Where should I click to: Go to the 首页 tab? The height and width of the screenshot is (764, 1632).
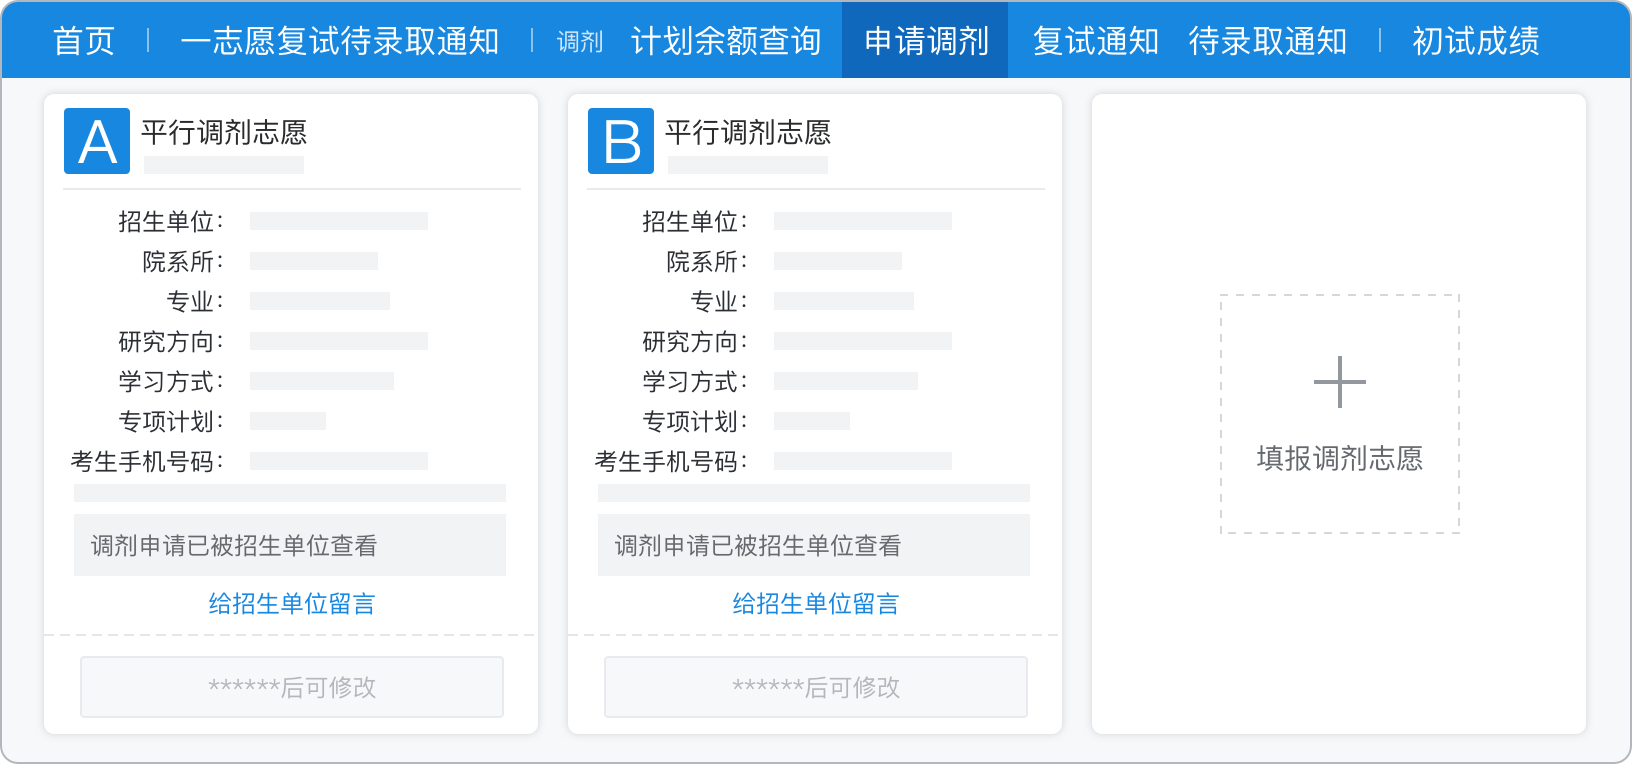[x=84, y=41]
